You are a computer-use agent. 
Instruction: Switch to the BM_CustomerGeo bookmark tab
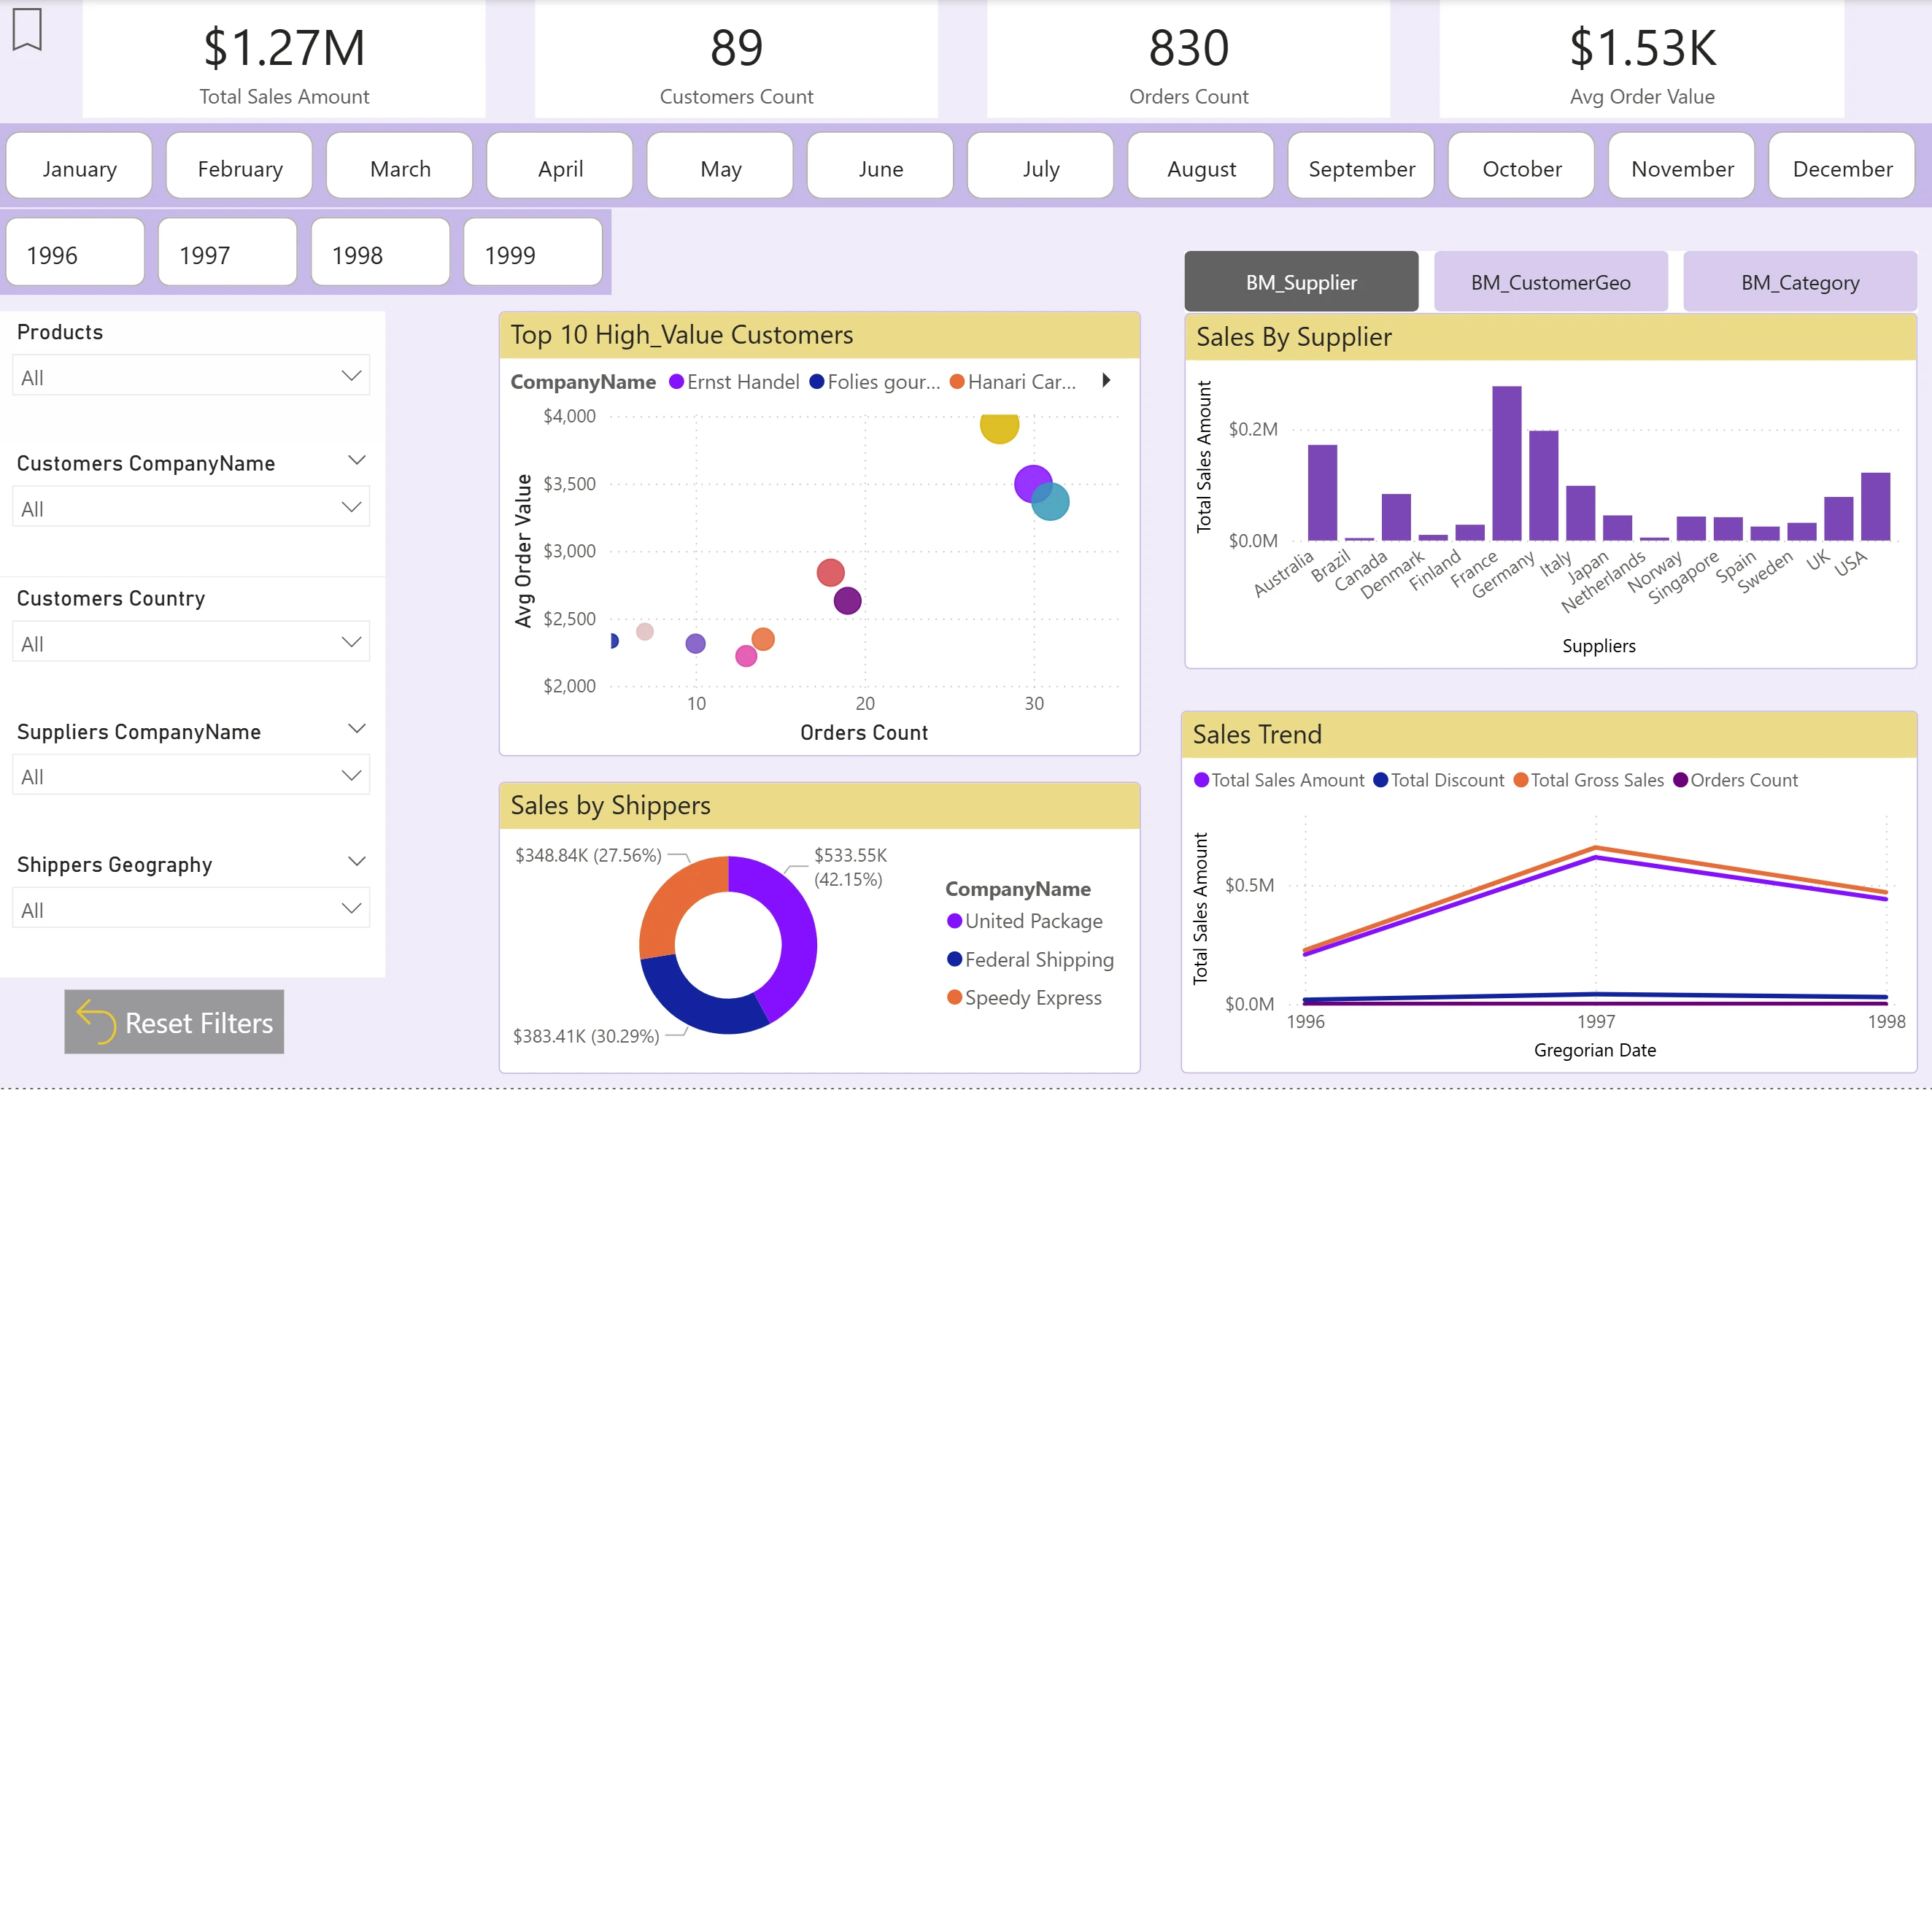1550,282
